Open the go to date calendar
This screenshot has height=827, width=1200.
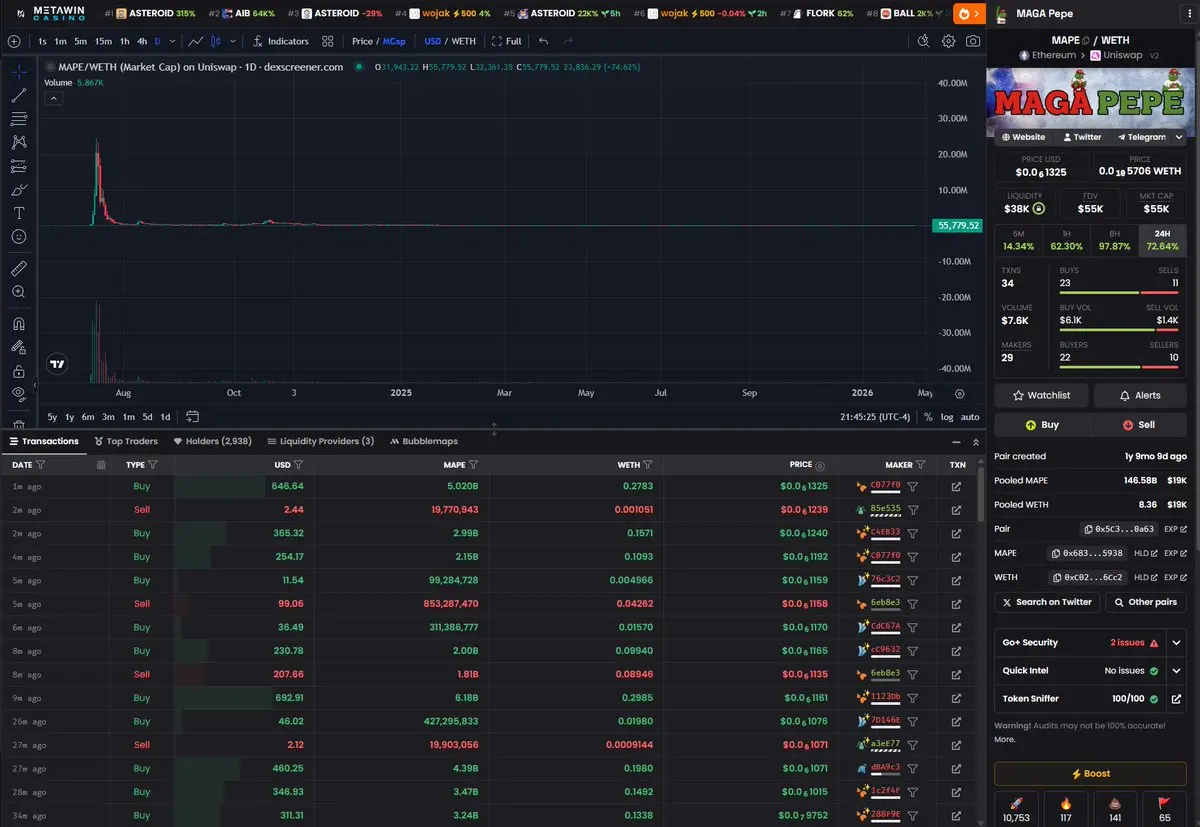(193, 417)
